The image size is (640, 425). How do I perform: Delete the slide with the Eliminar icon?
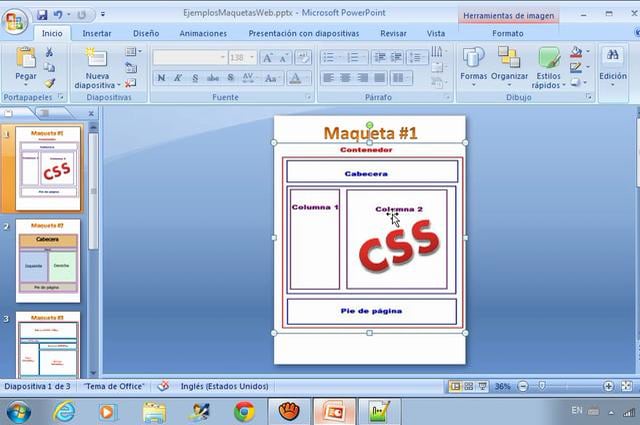tap(131, 83)
